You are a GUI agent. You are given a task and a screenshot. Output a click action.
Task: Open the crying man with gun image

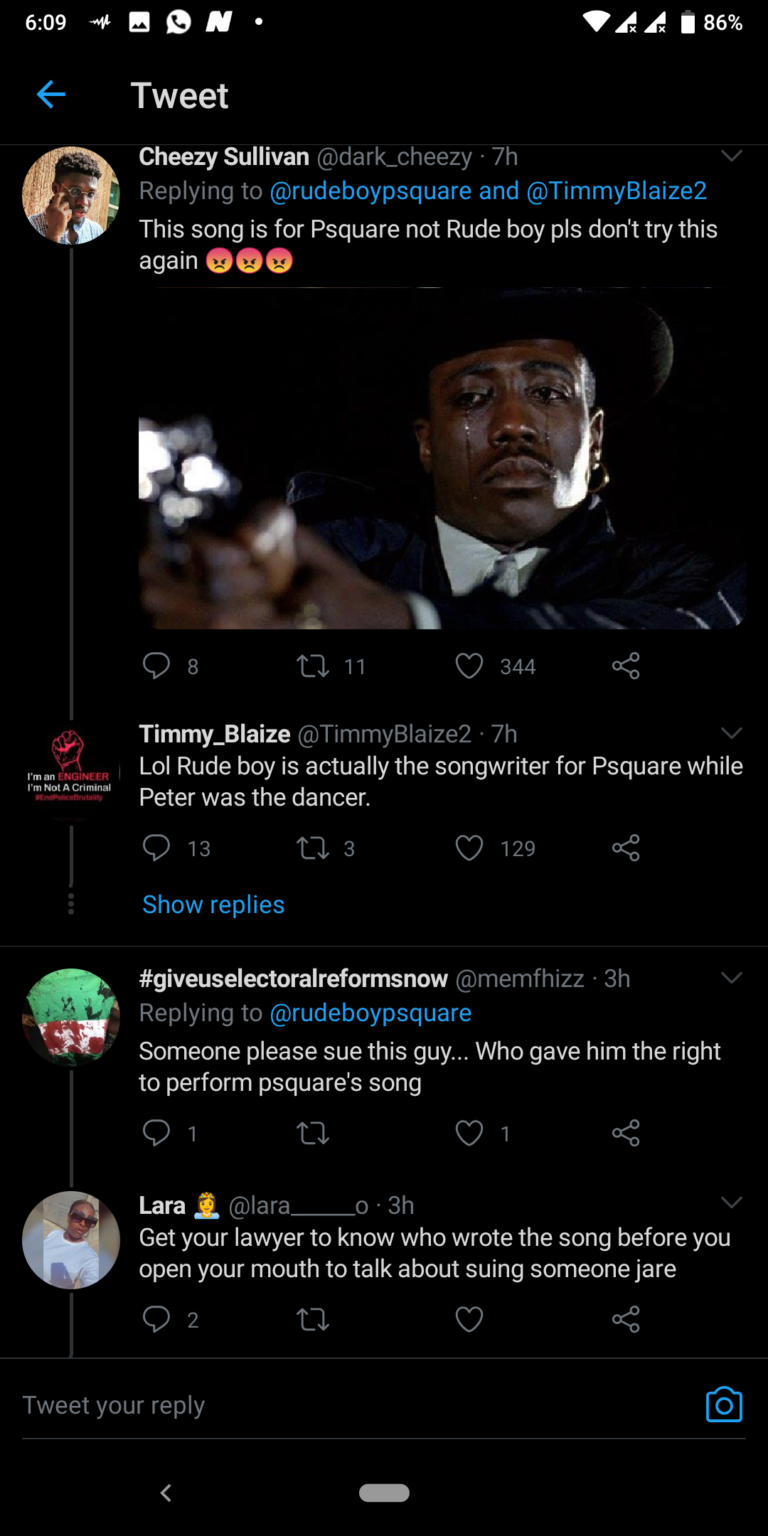(442, 458)
